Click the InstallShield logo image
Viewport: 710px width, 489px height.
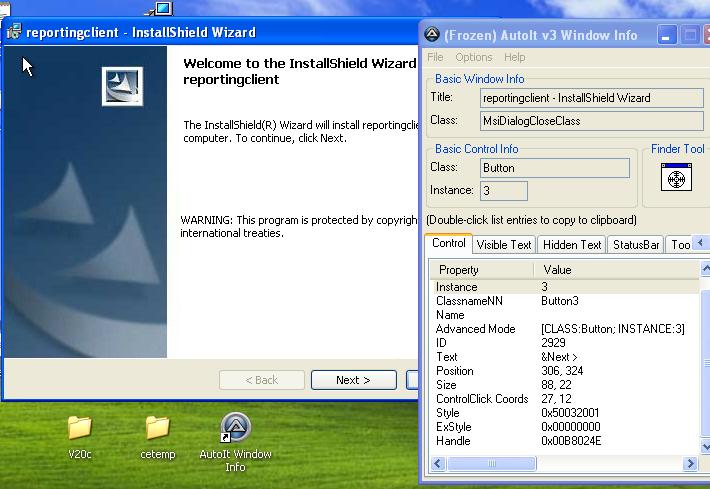(x=122, y=86)
